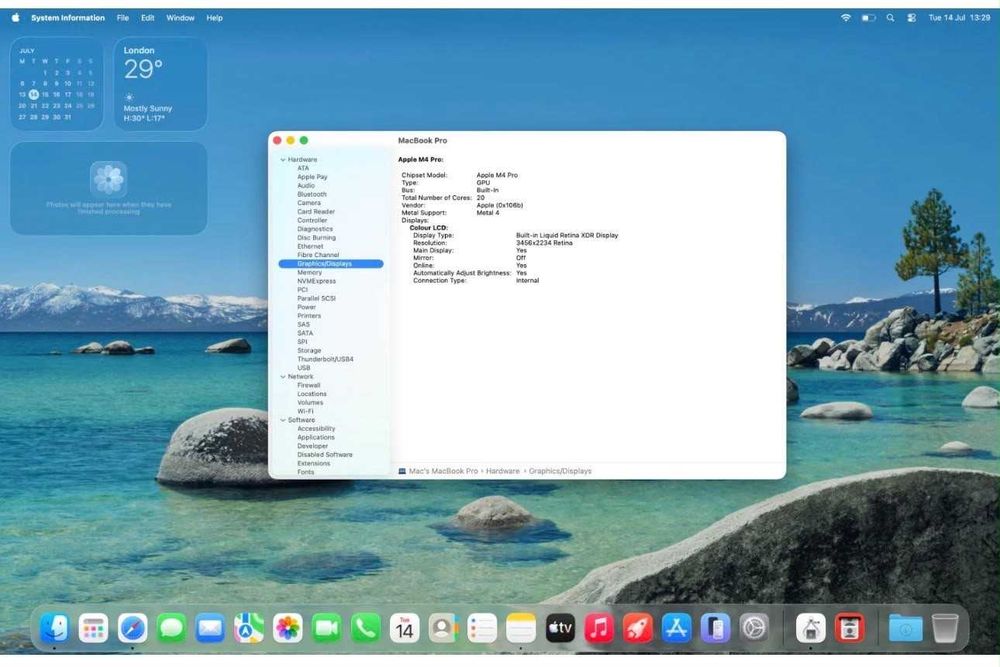The width and height of the screenshot is (1000, 667).
Task: Open the Messages app in the Dock
Action: pyautogui.click(x=172, y=628)
